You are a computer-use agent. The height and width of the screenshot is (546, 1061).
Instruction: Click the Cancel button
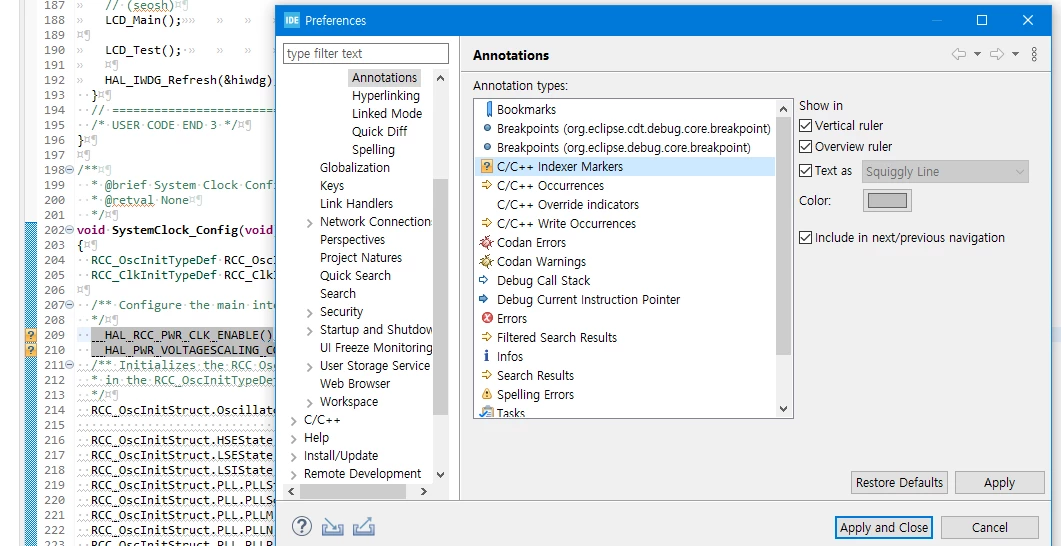tap(989, 528)
